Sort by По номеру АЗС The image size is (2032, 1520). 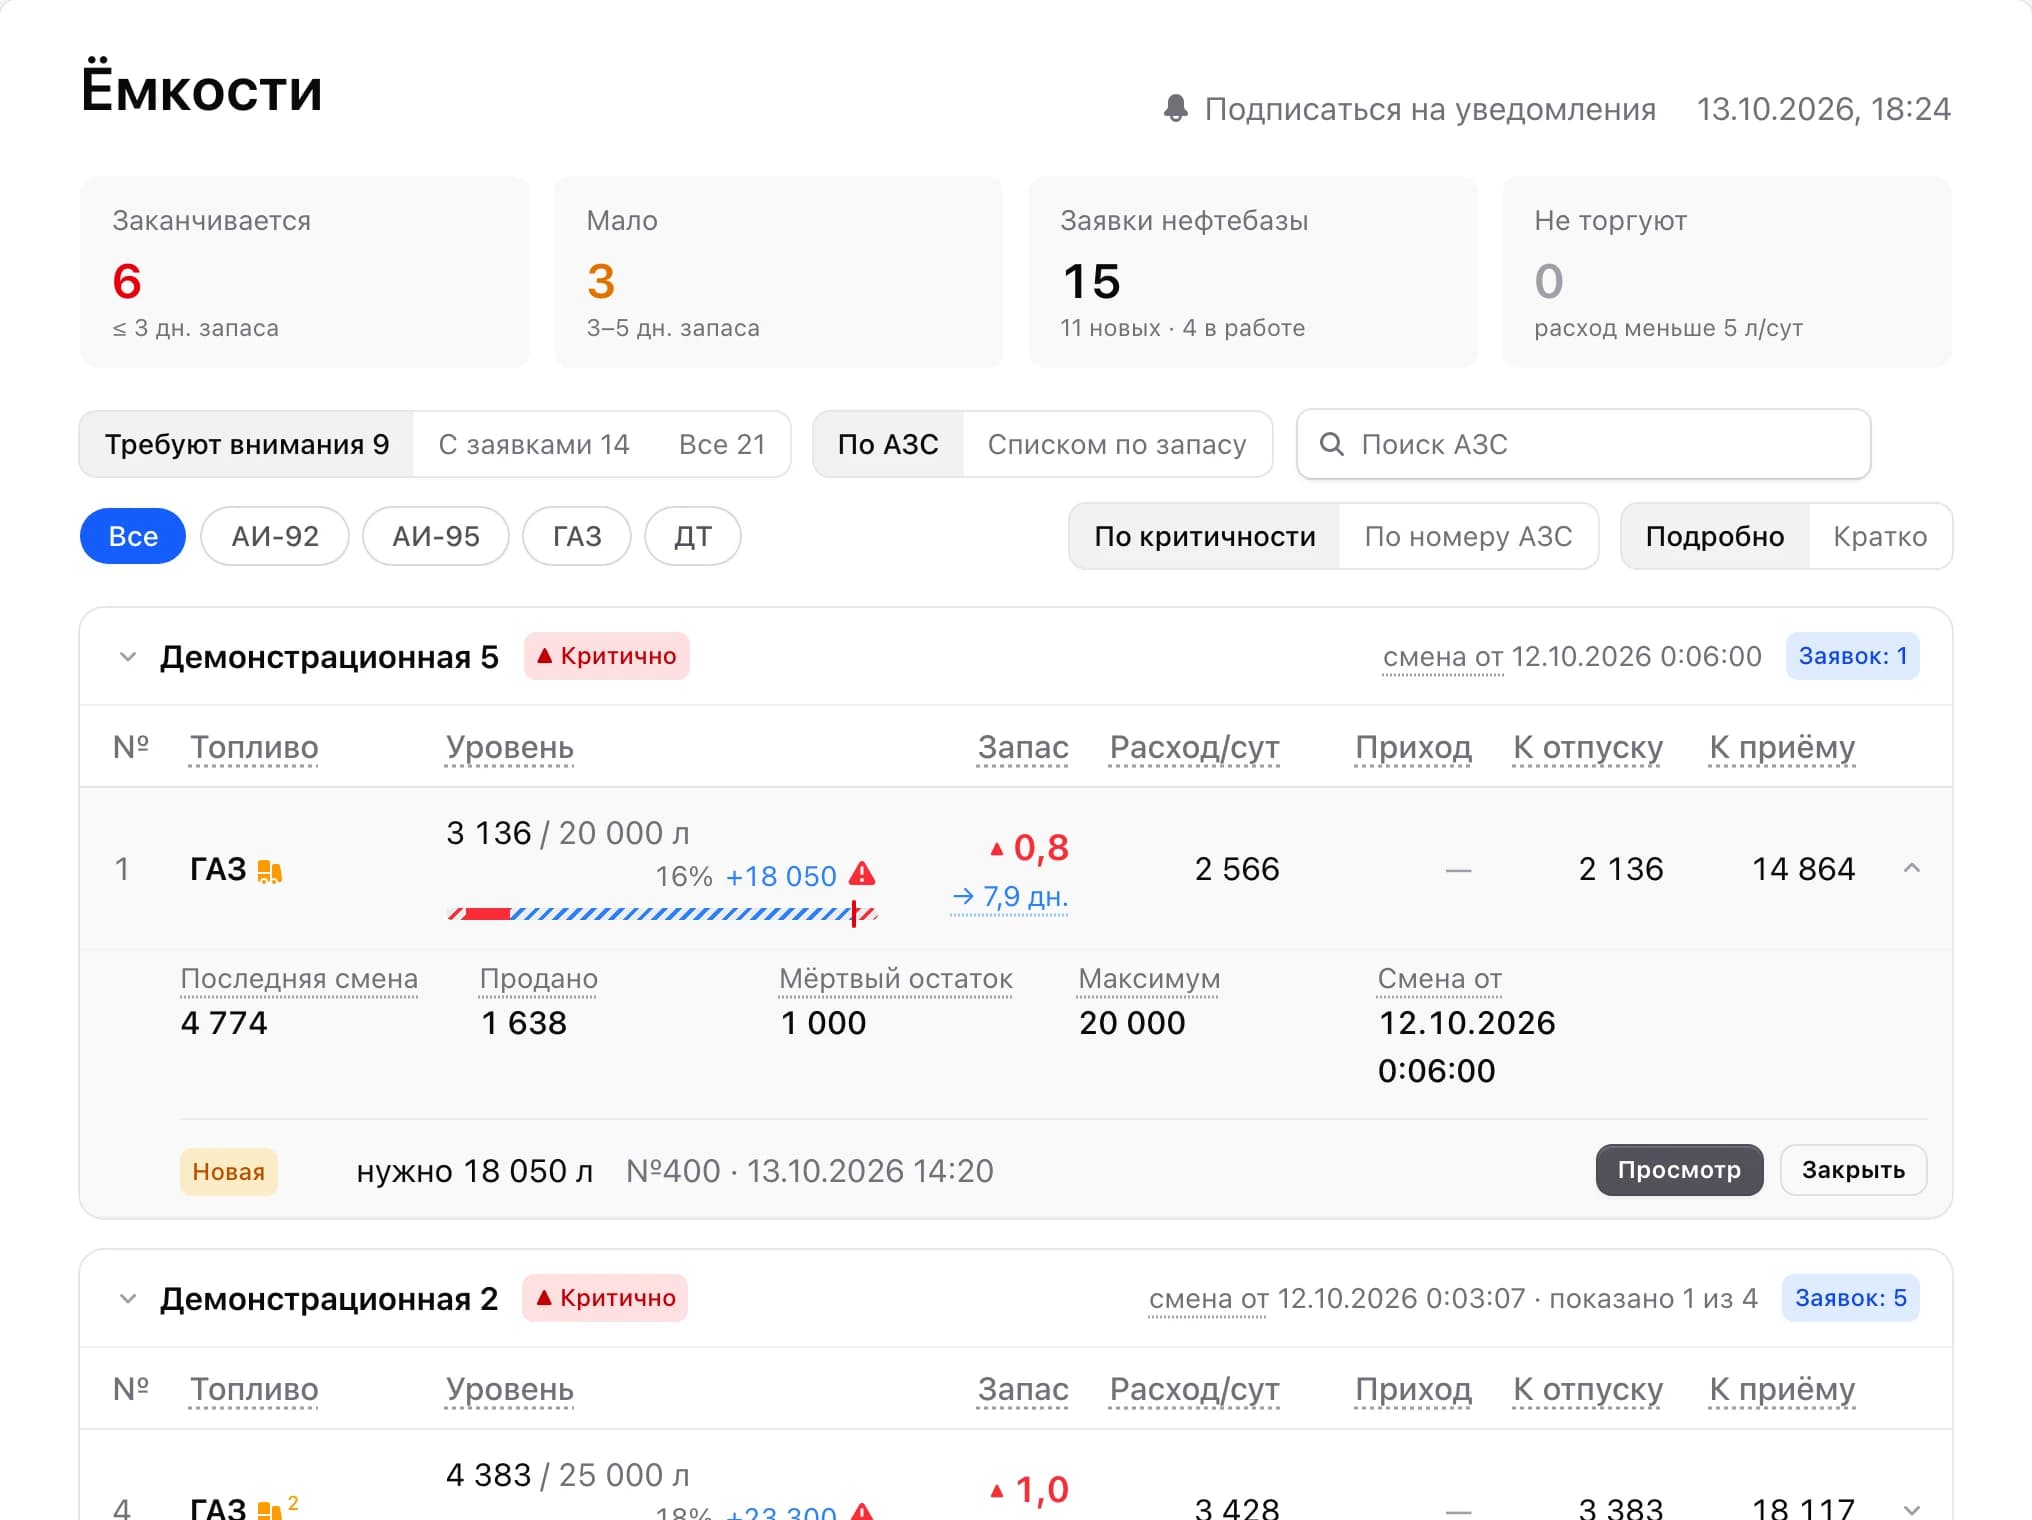pos(1468,536)
